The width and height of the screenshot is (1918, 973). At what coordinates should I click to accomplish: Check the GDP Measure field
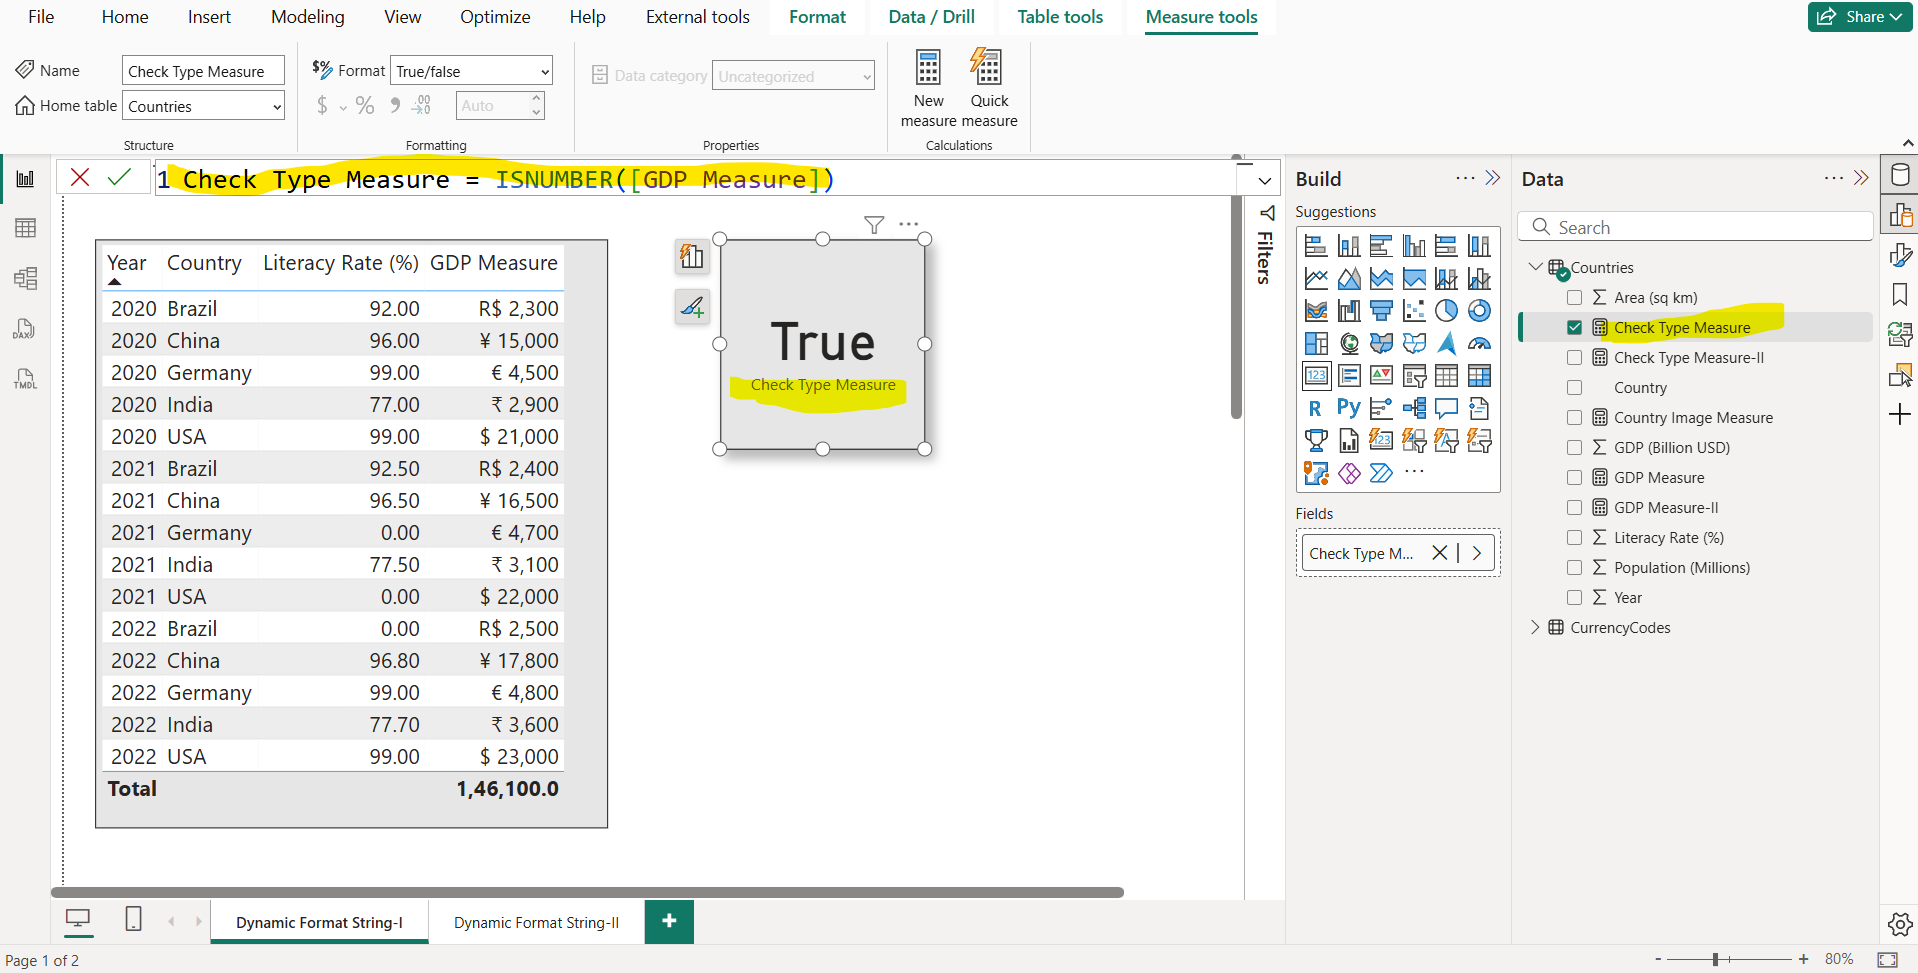1575,477
